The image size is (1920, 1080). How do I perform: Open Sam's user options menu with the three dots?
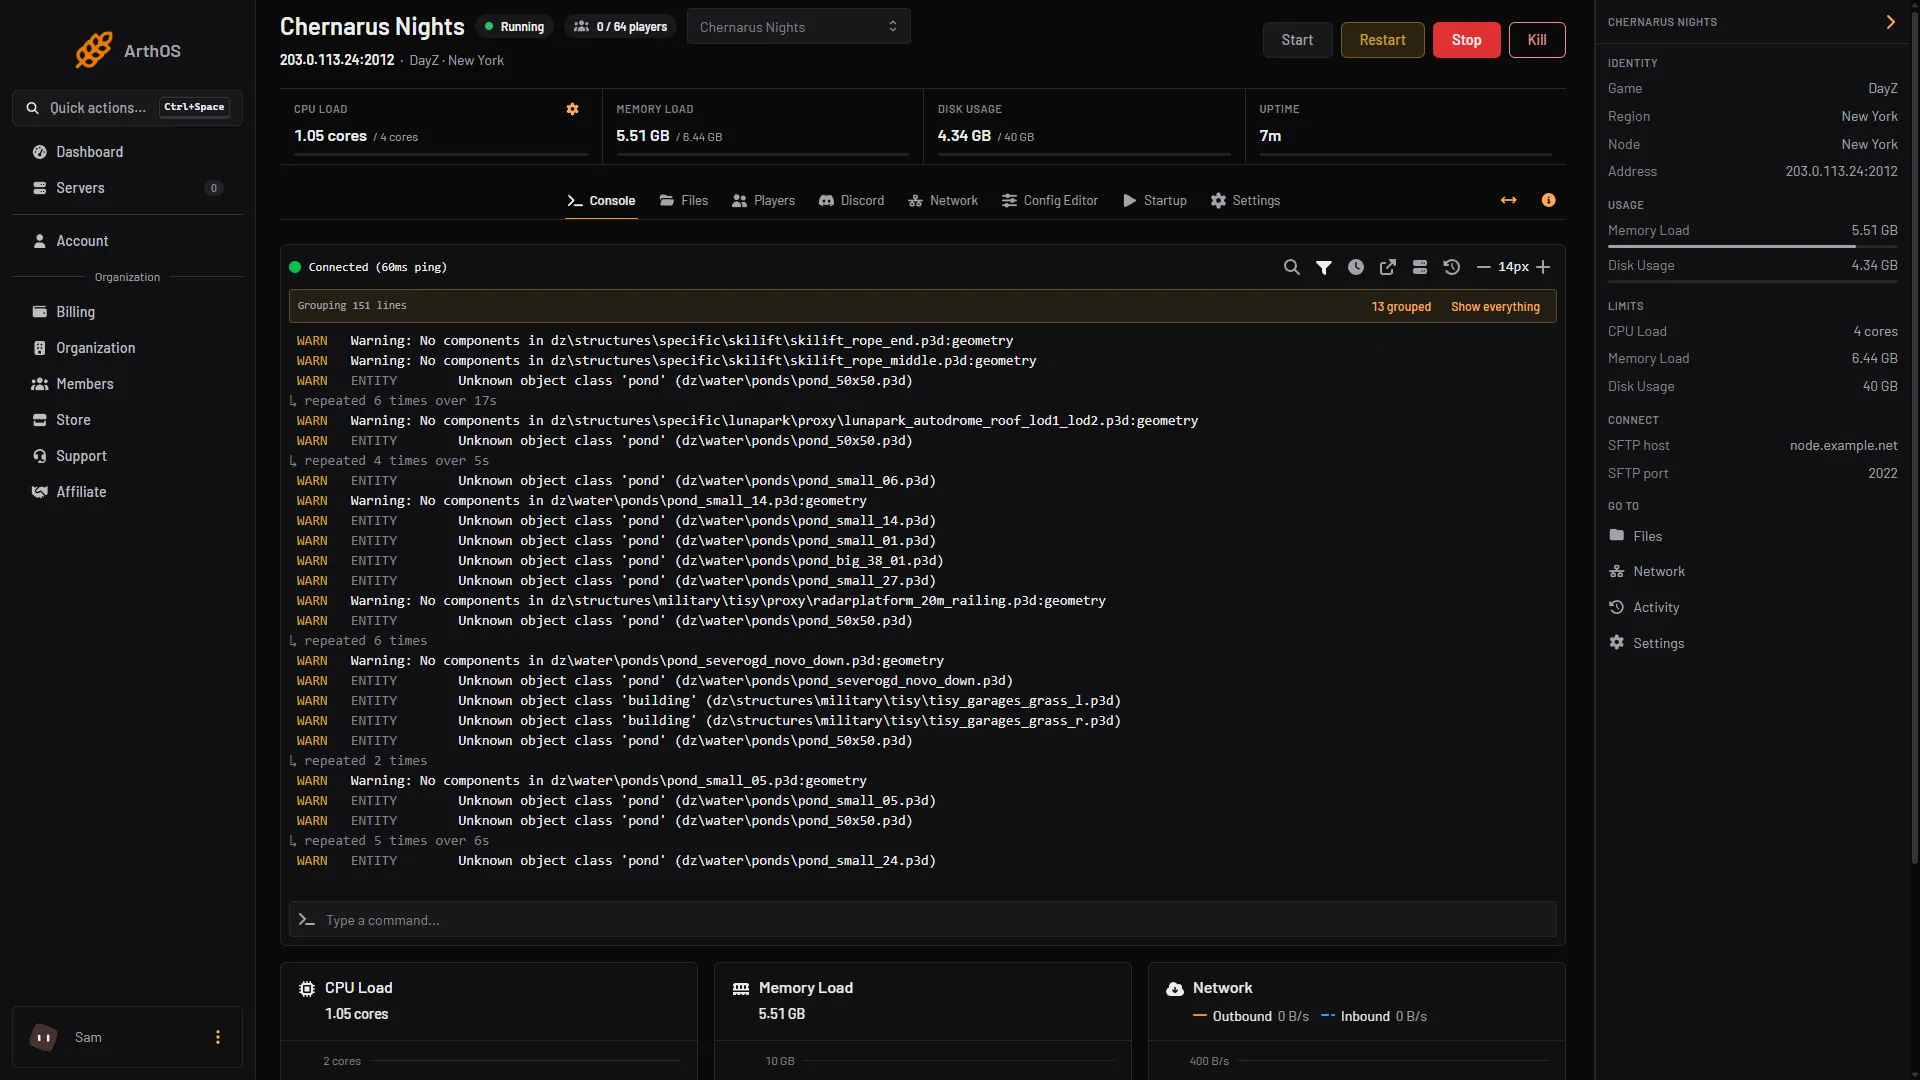[218, 1038]
